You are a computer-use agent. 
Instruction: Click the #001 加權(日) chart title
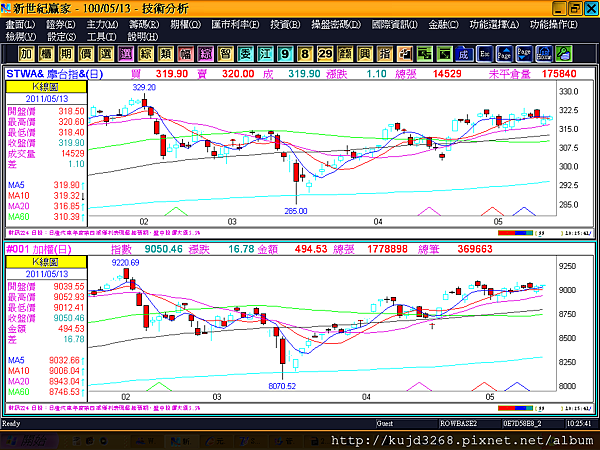(39, 249)
